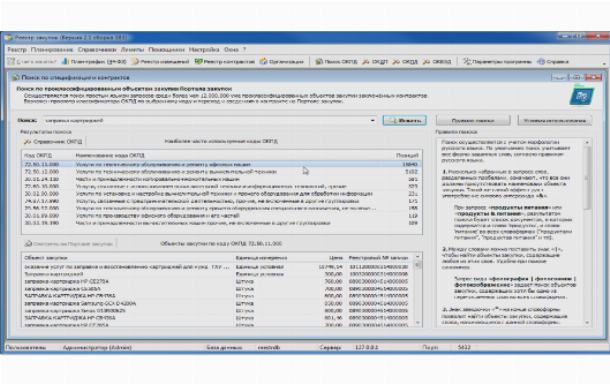This screenshot has height=384, width=610.
Task: Click the 'Администратор (Admin)' status bar entry
Action: pos(97,347)
